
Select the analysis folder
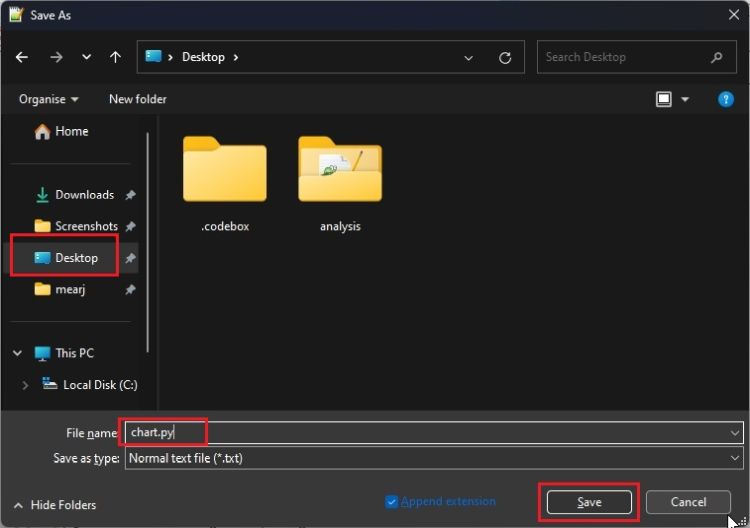point(340,185)
